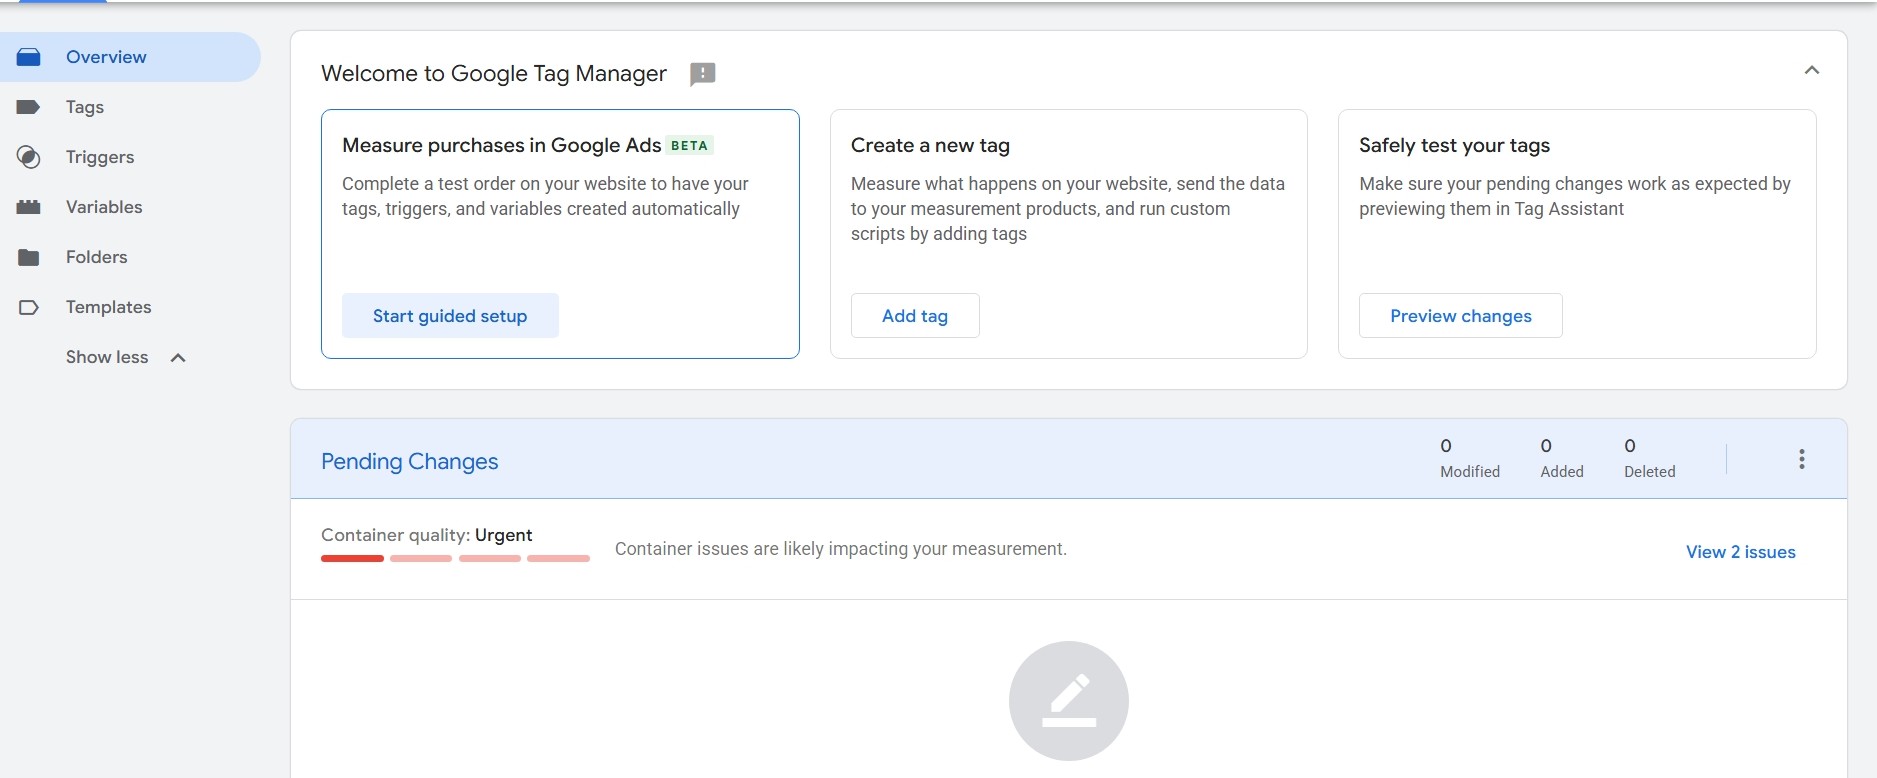Click 'Create a new tag' card title
Screen dimensions: 1877x778
click(x=930, y=145)
